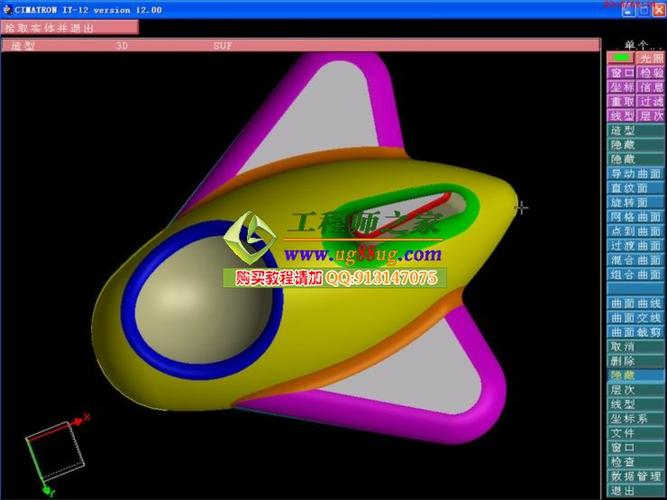Choose the 直纹面 ruled surface command

coord(636,188)
